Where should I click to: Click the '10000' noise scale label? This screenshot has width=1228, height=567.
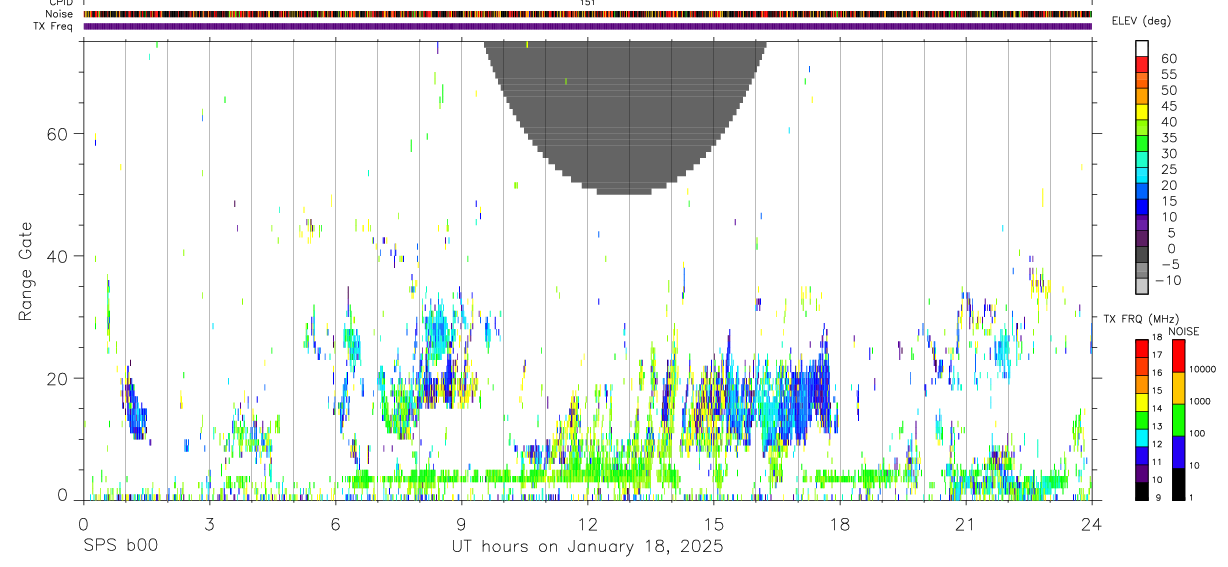tap(1202, 369)
